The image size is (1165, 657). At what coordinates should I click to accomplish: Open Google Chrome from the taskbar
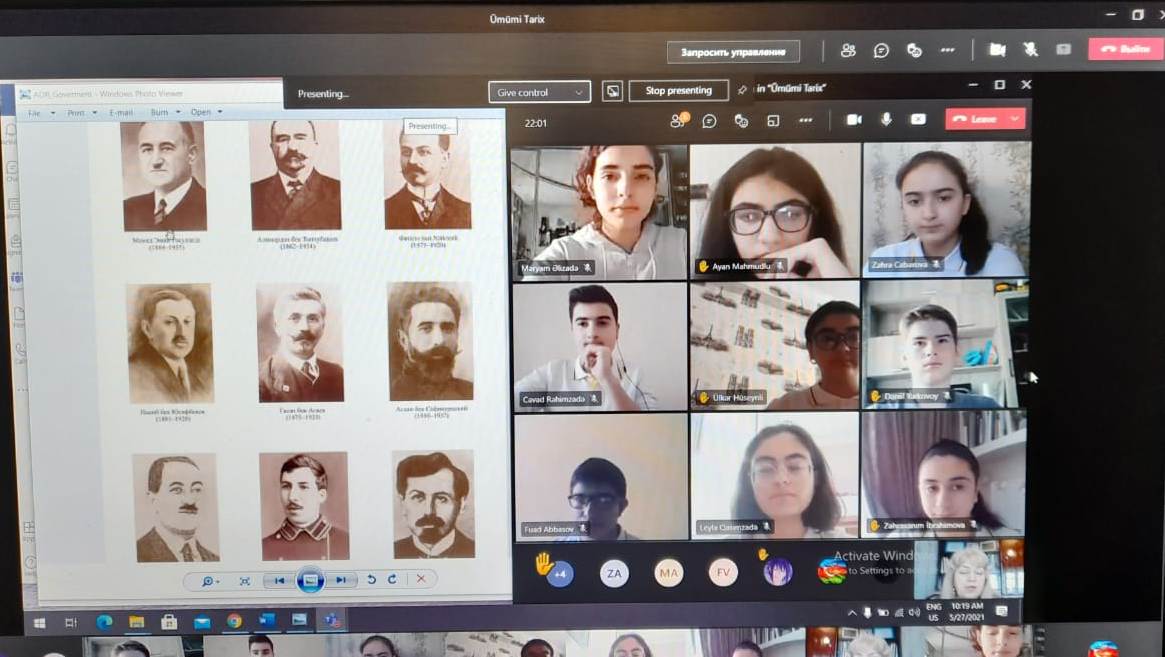[234, 621]
